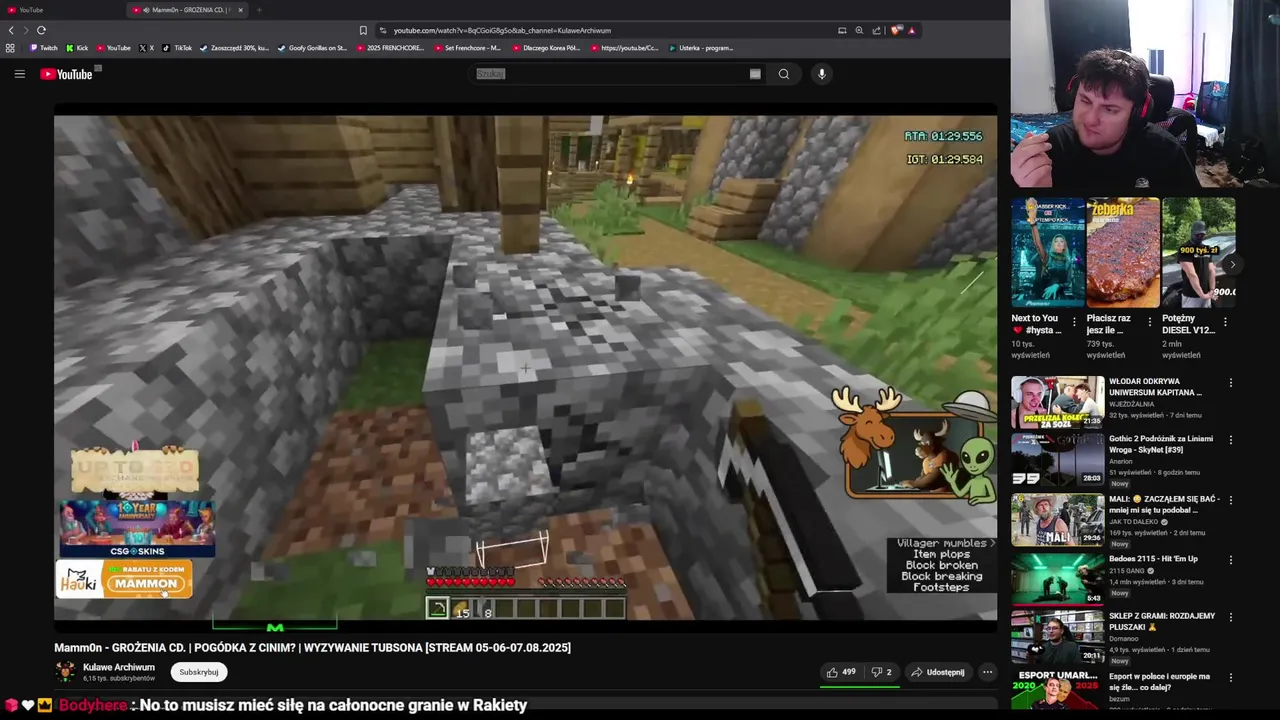The width and height of the screenshot is (1280, 720).
Task: Open the Kick bookmark
Action: [77, 48]
